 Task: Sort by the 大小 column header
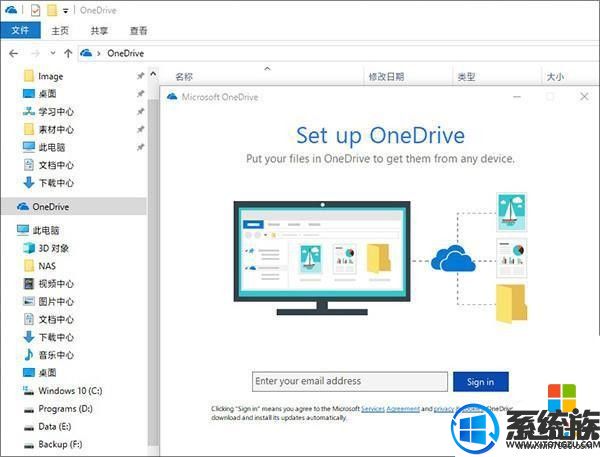point(555,77)
